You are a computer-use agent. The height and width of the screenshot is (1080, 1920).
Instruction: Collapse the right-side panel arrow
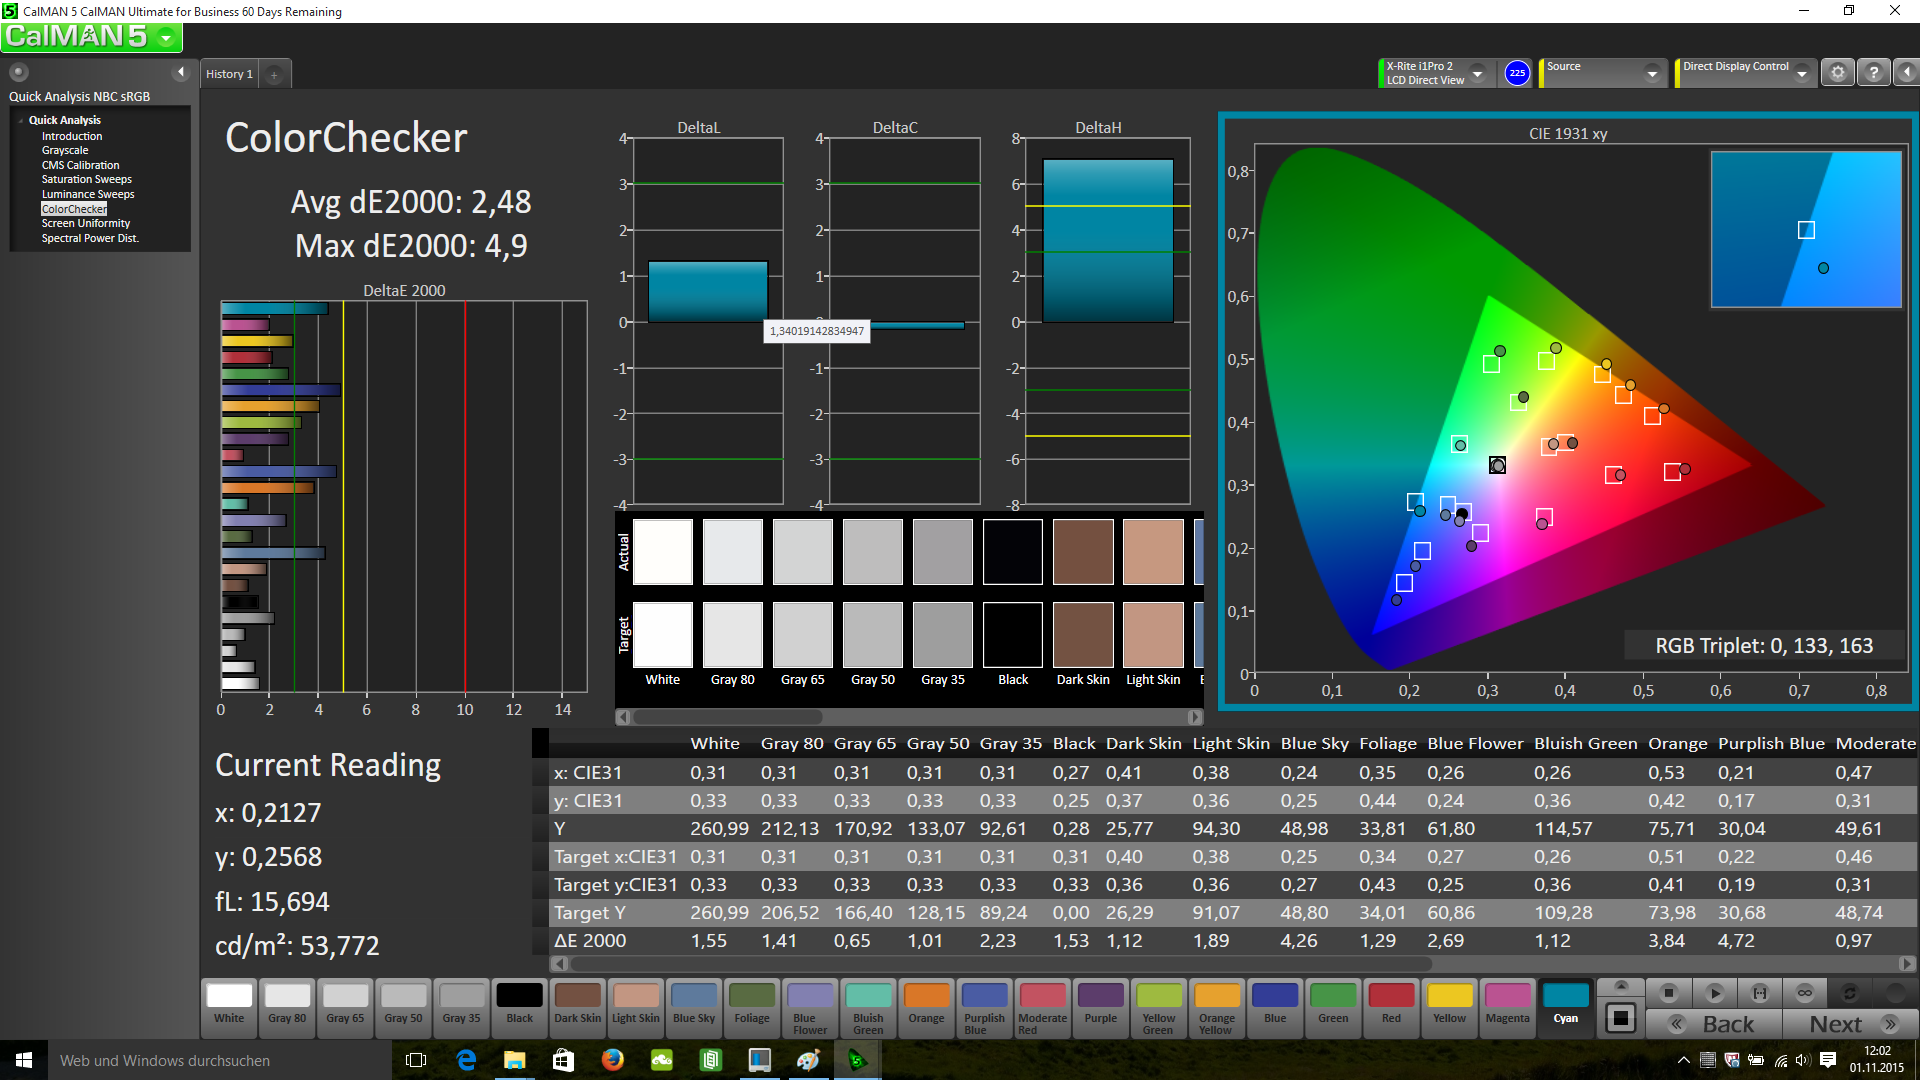(x=1906, y=73)
